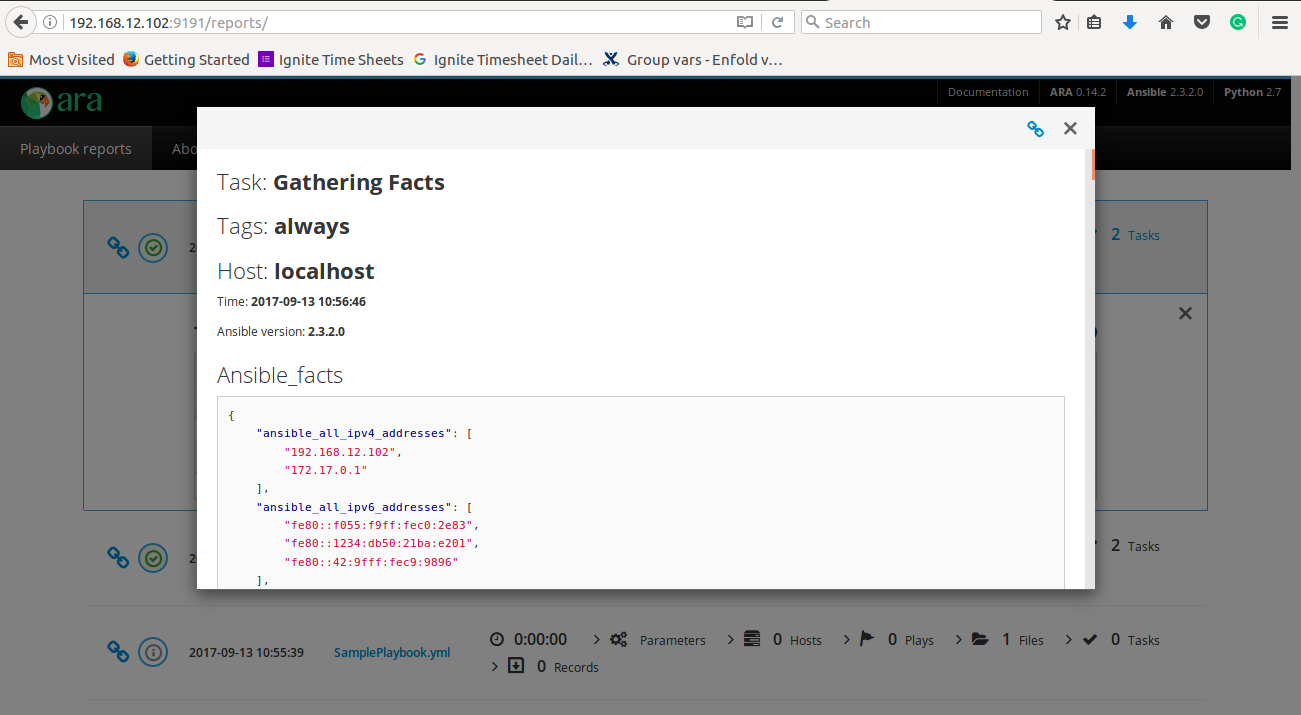Switch to the Playbook reports tab

click(76, 149)
